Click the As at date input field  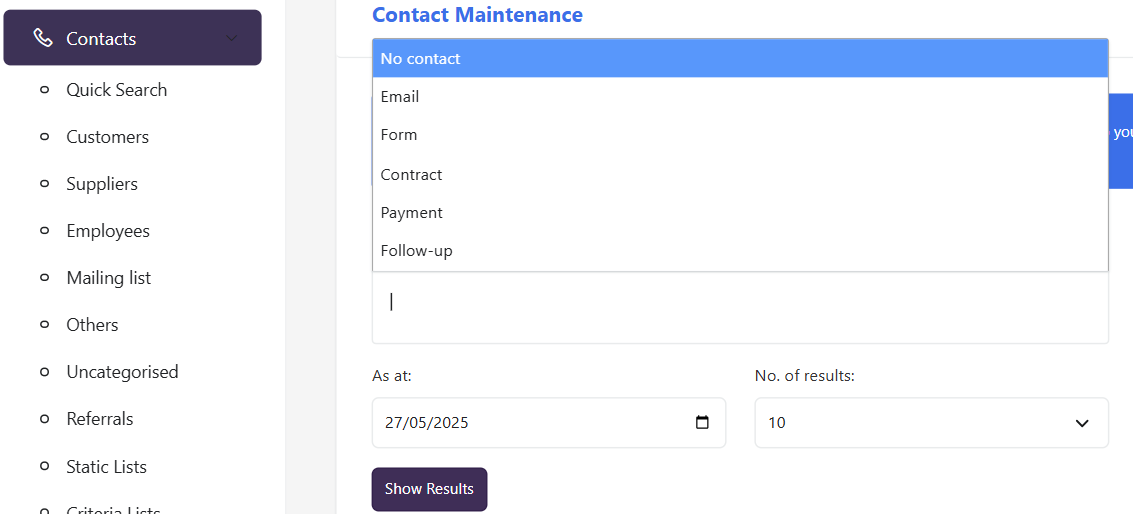pos(548,422)
